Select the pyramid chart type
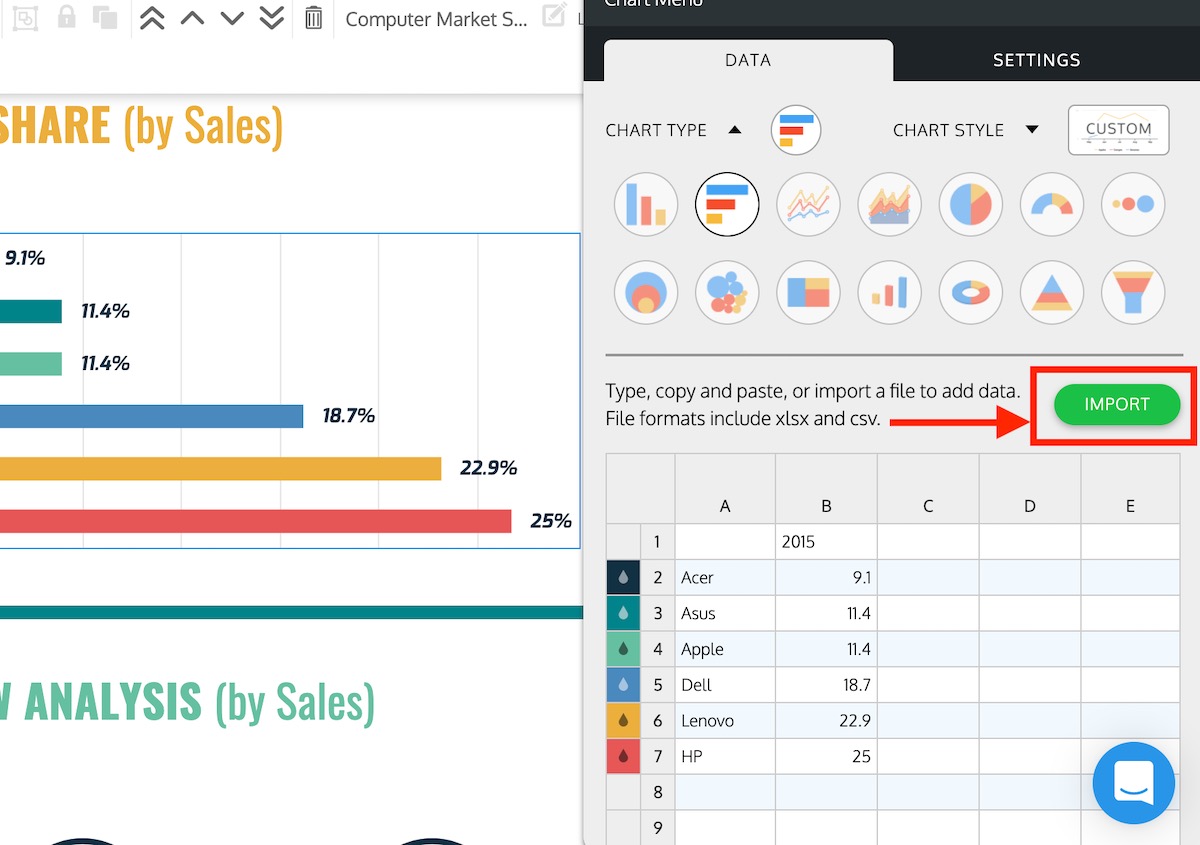 (x=1052, y=292)
